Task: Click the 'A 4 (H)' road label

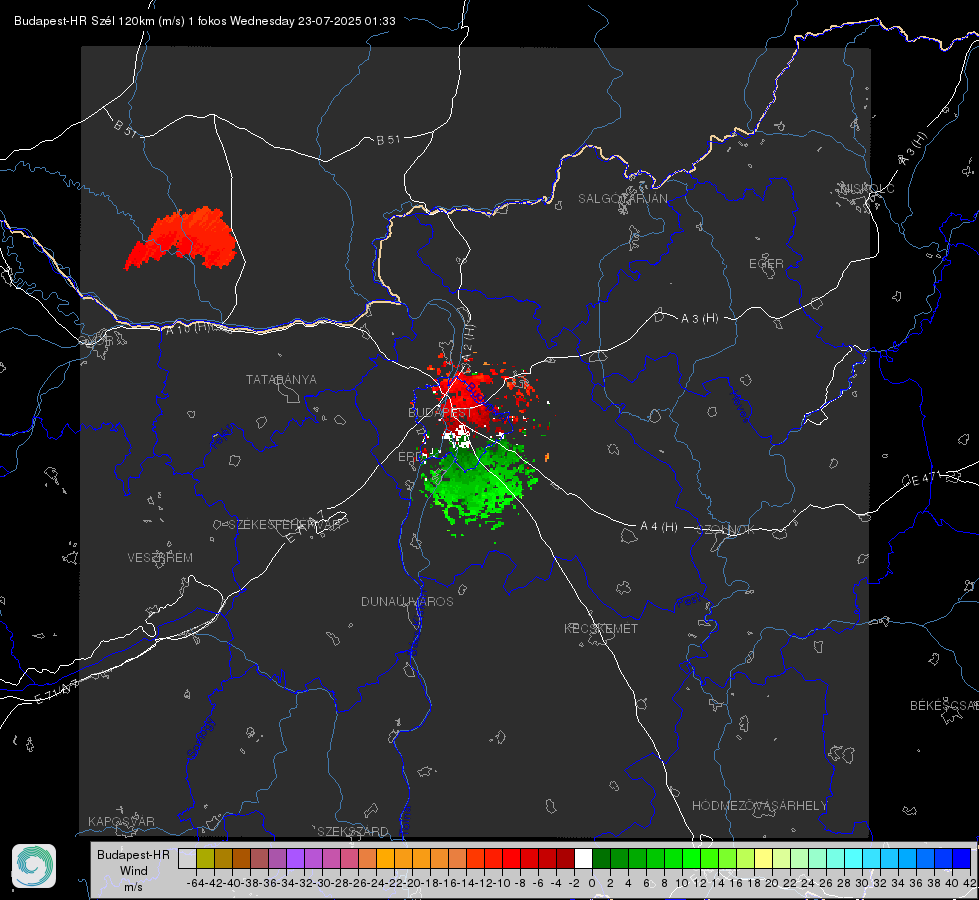Action: [x=659, y=527]
